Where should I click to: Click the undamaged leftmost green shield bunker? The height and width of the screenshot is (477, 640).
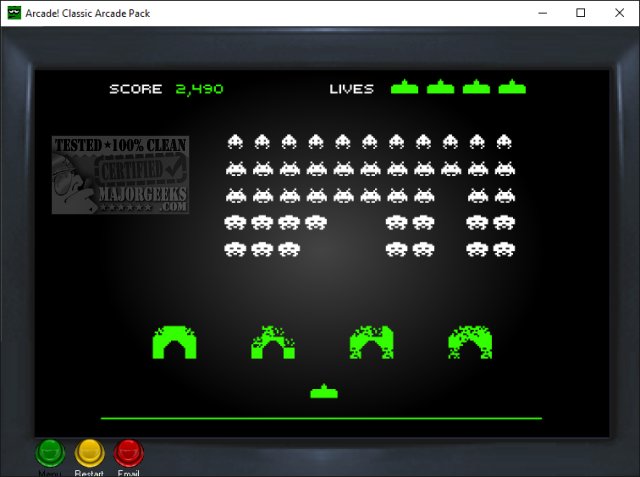click(x=174, y=342)
